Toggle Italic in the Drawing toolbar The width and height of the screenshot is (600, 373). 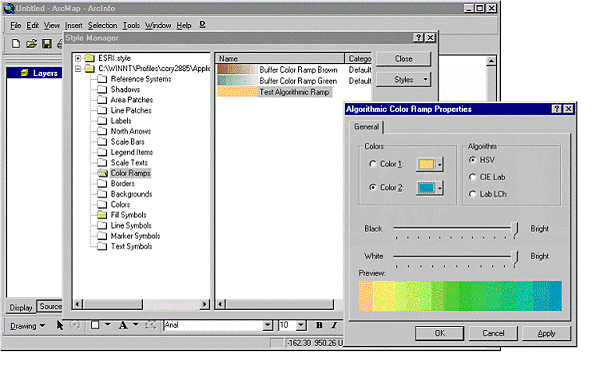coord(334,325)
